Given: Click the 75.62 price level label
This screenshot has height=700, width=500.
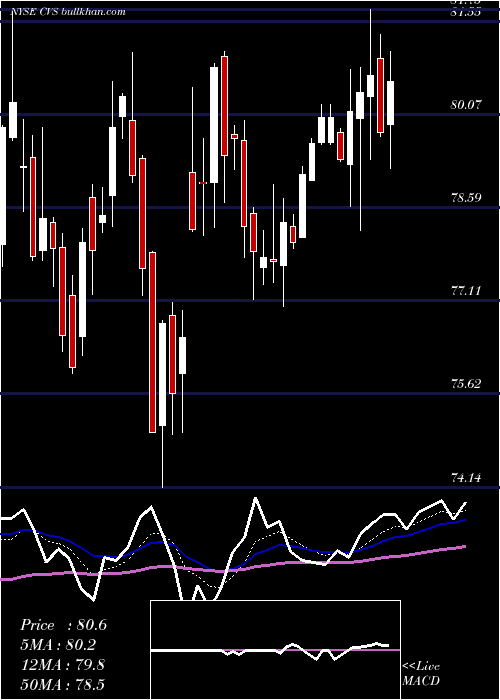Looking at the screenshot, I should (466, 384).
